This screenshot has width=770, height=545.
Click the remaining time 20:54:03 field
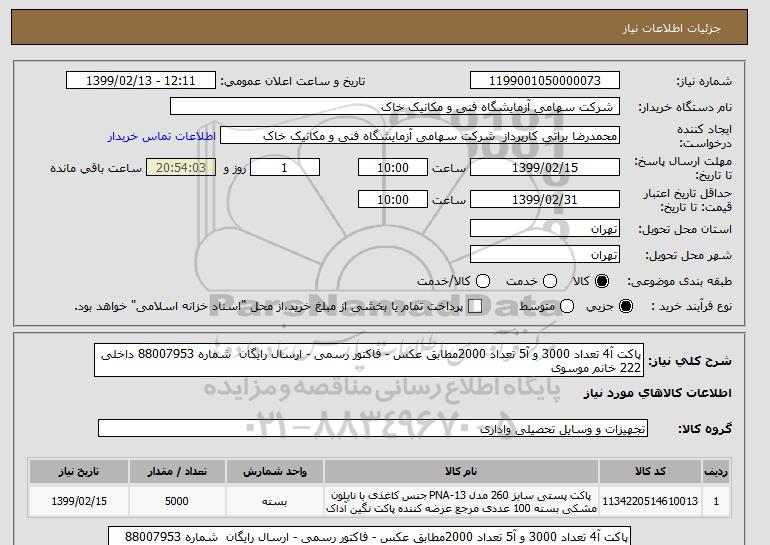point(181,167)
